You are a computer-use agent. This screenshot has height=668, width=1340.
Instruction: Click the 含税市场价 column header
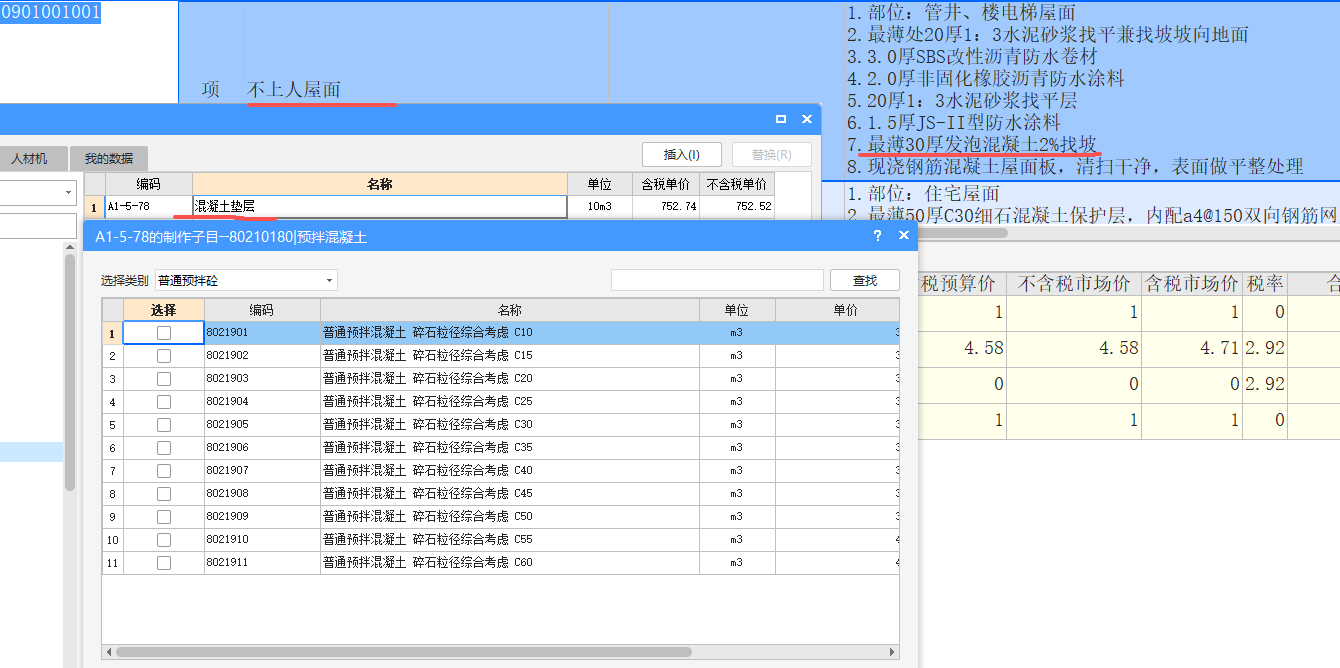1192,284
